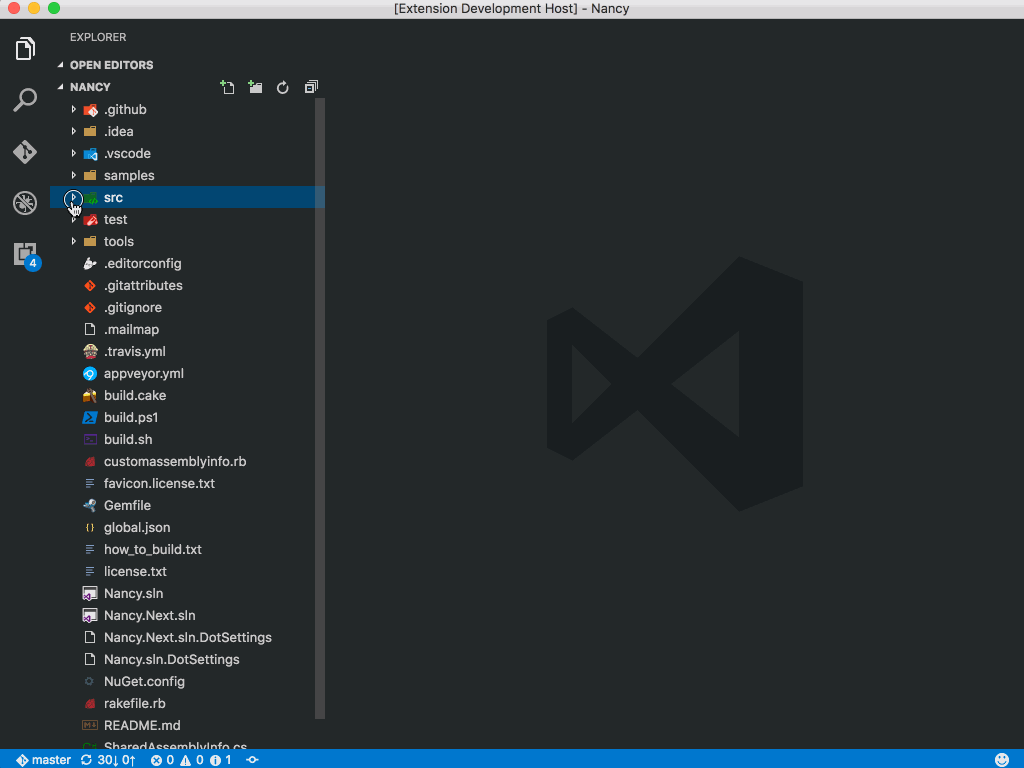Expand the src folder arrow
Viewport: 1024px width, 768px height.
point(73,197)
